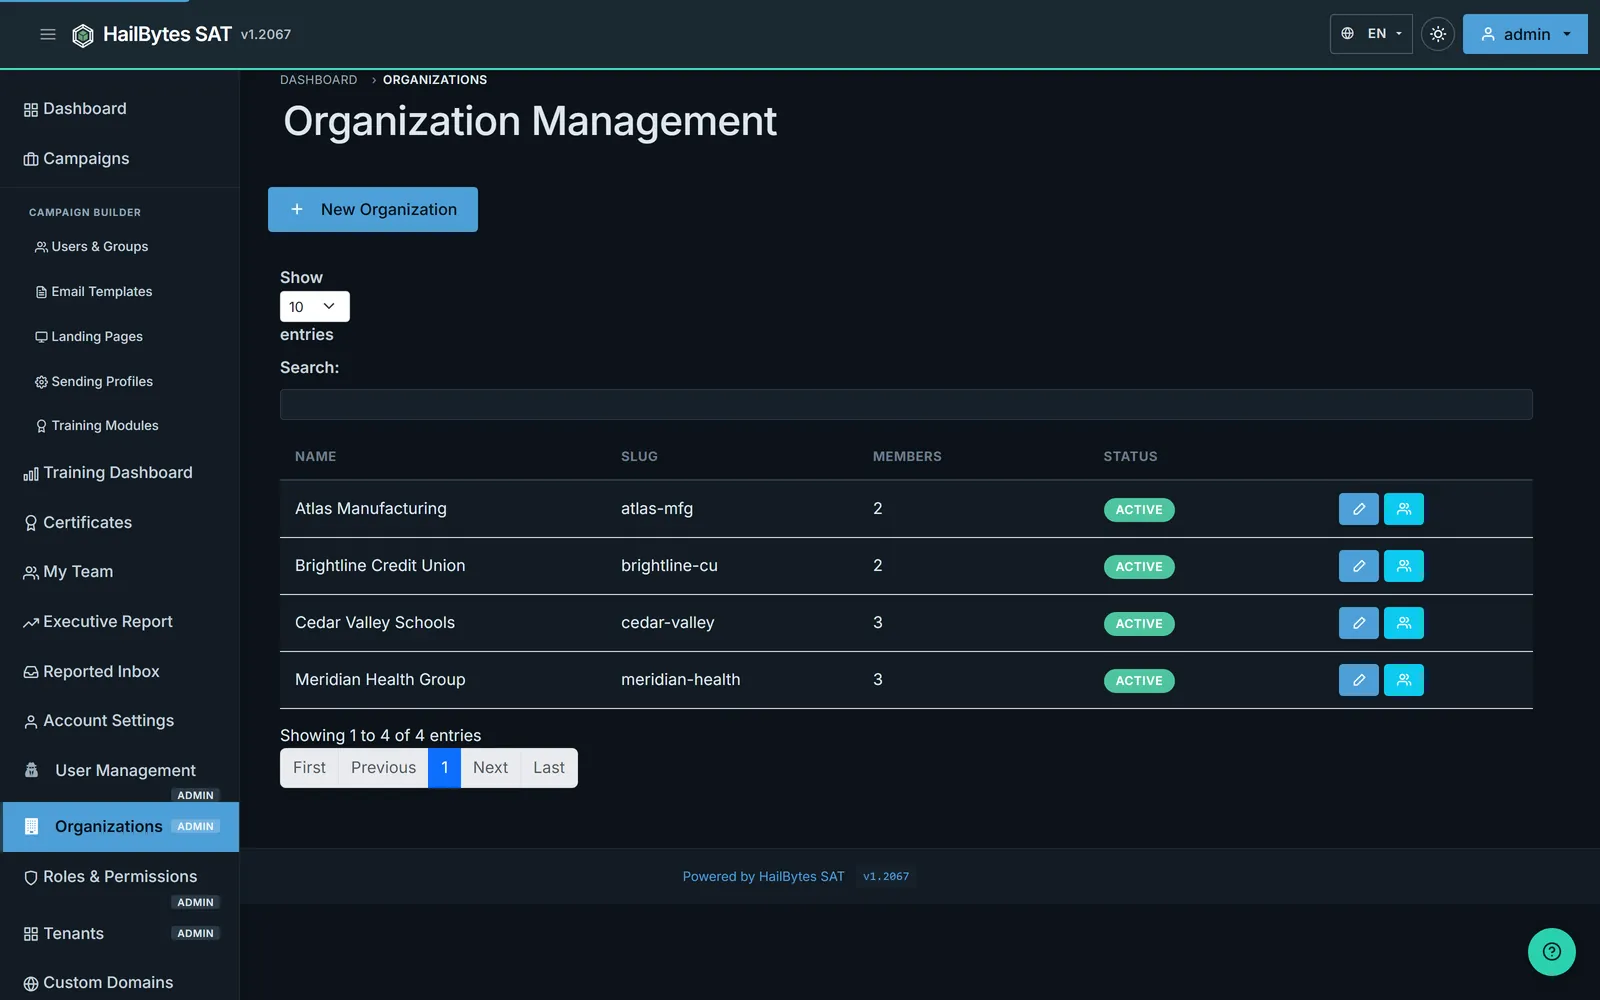This screenshot has width=1600, height=1000.
Task: Manage members of Meridian Health Group
Action: 1403,680
